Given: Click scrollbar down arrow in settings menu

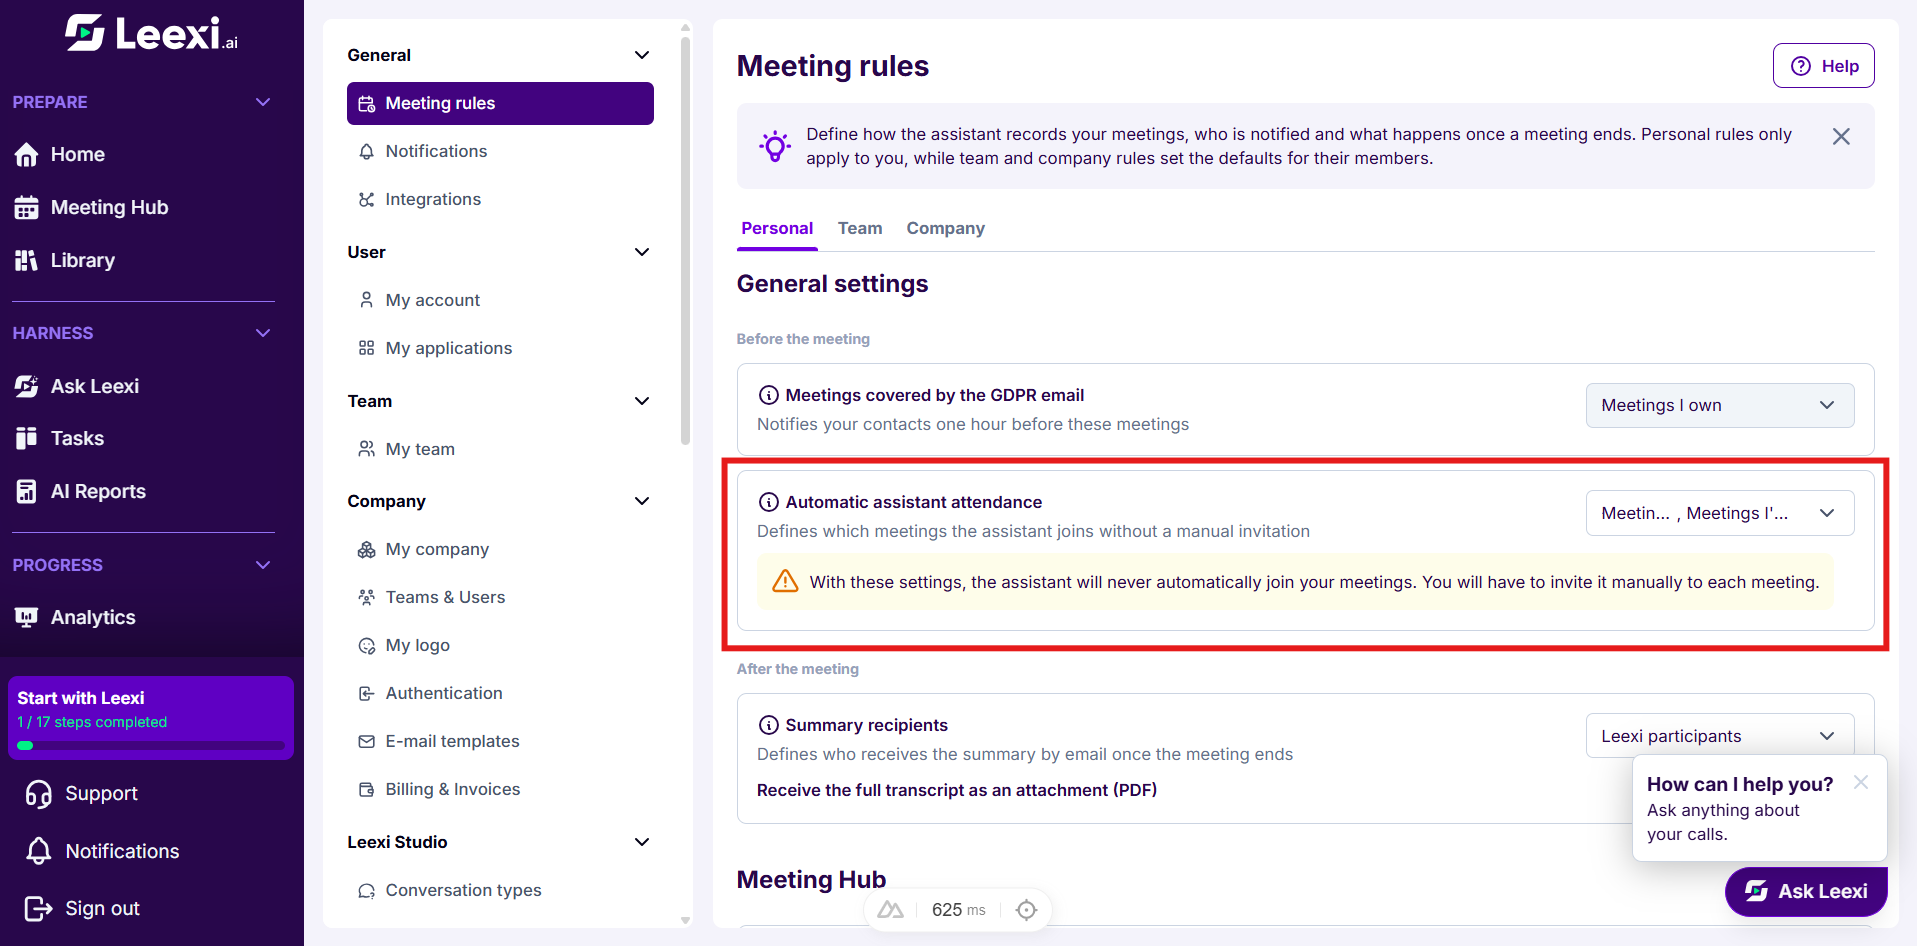Looking at the screenshot, I should click(x=685, y=920).
